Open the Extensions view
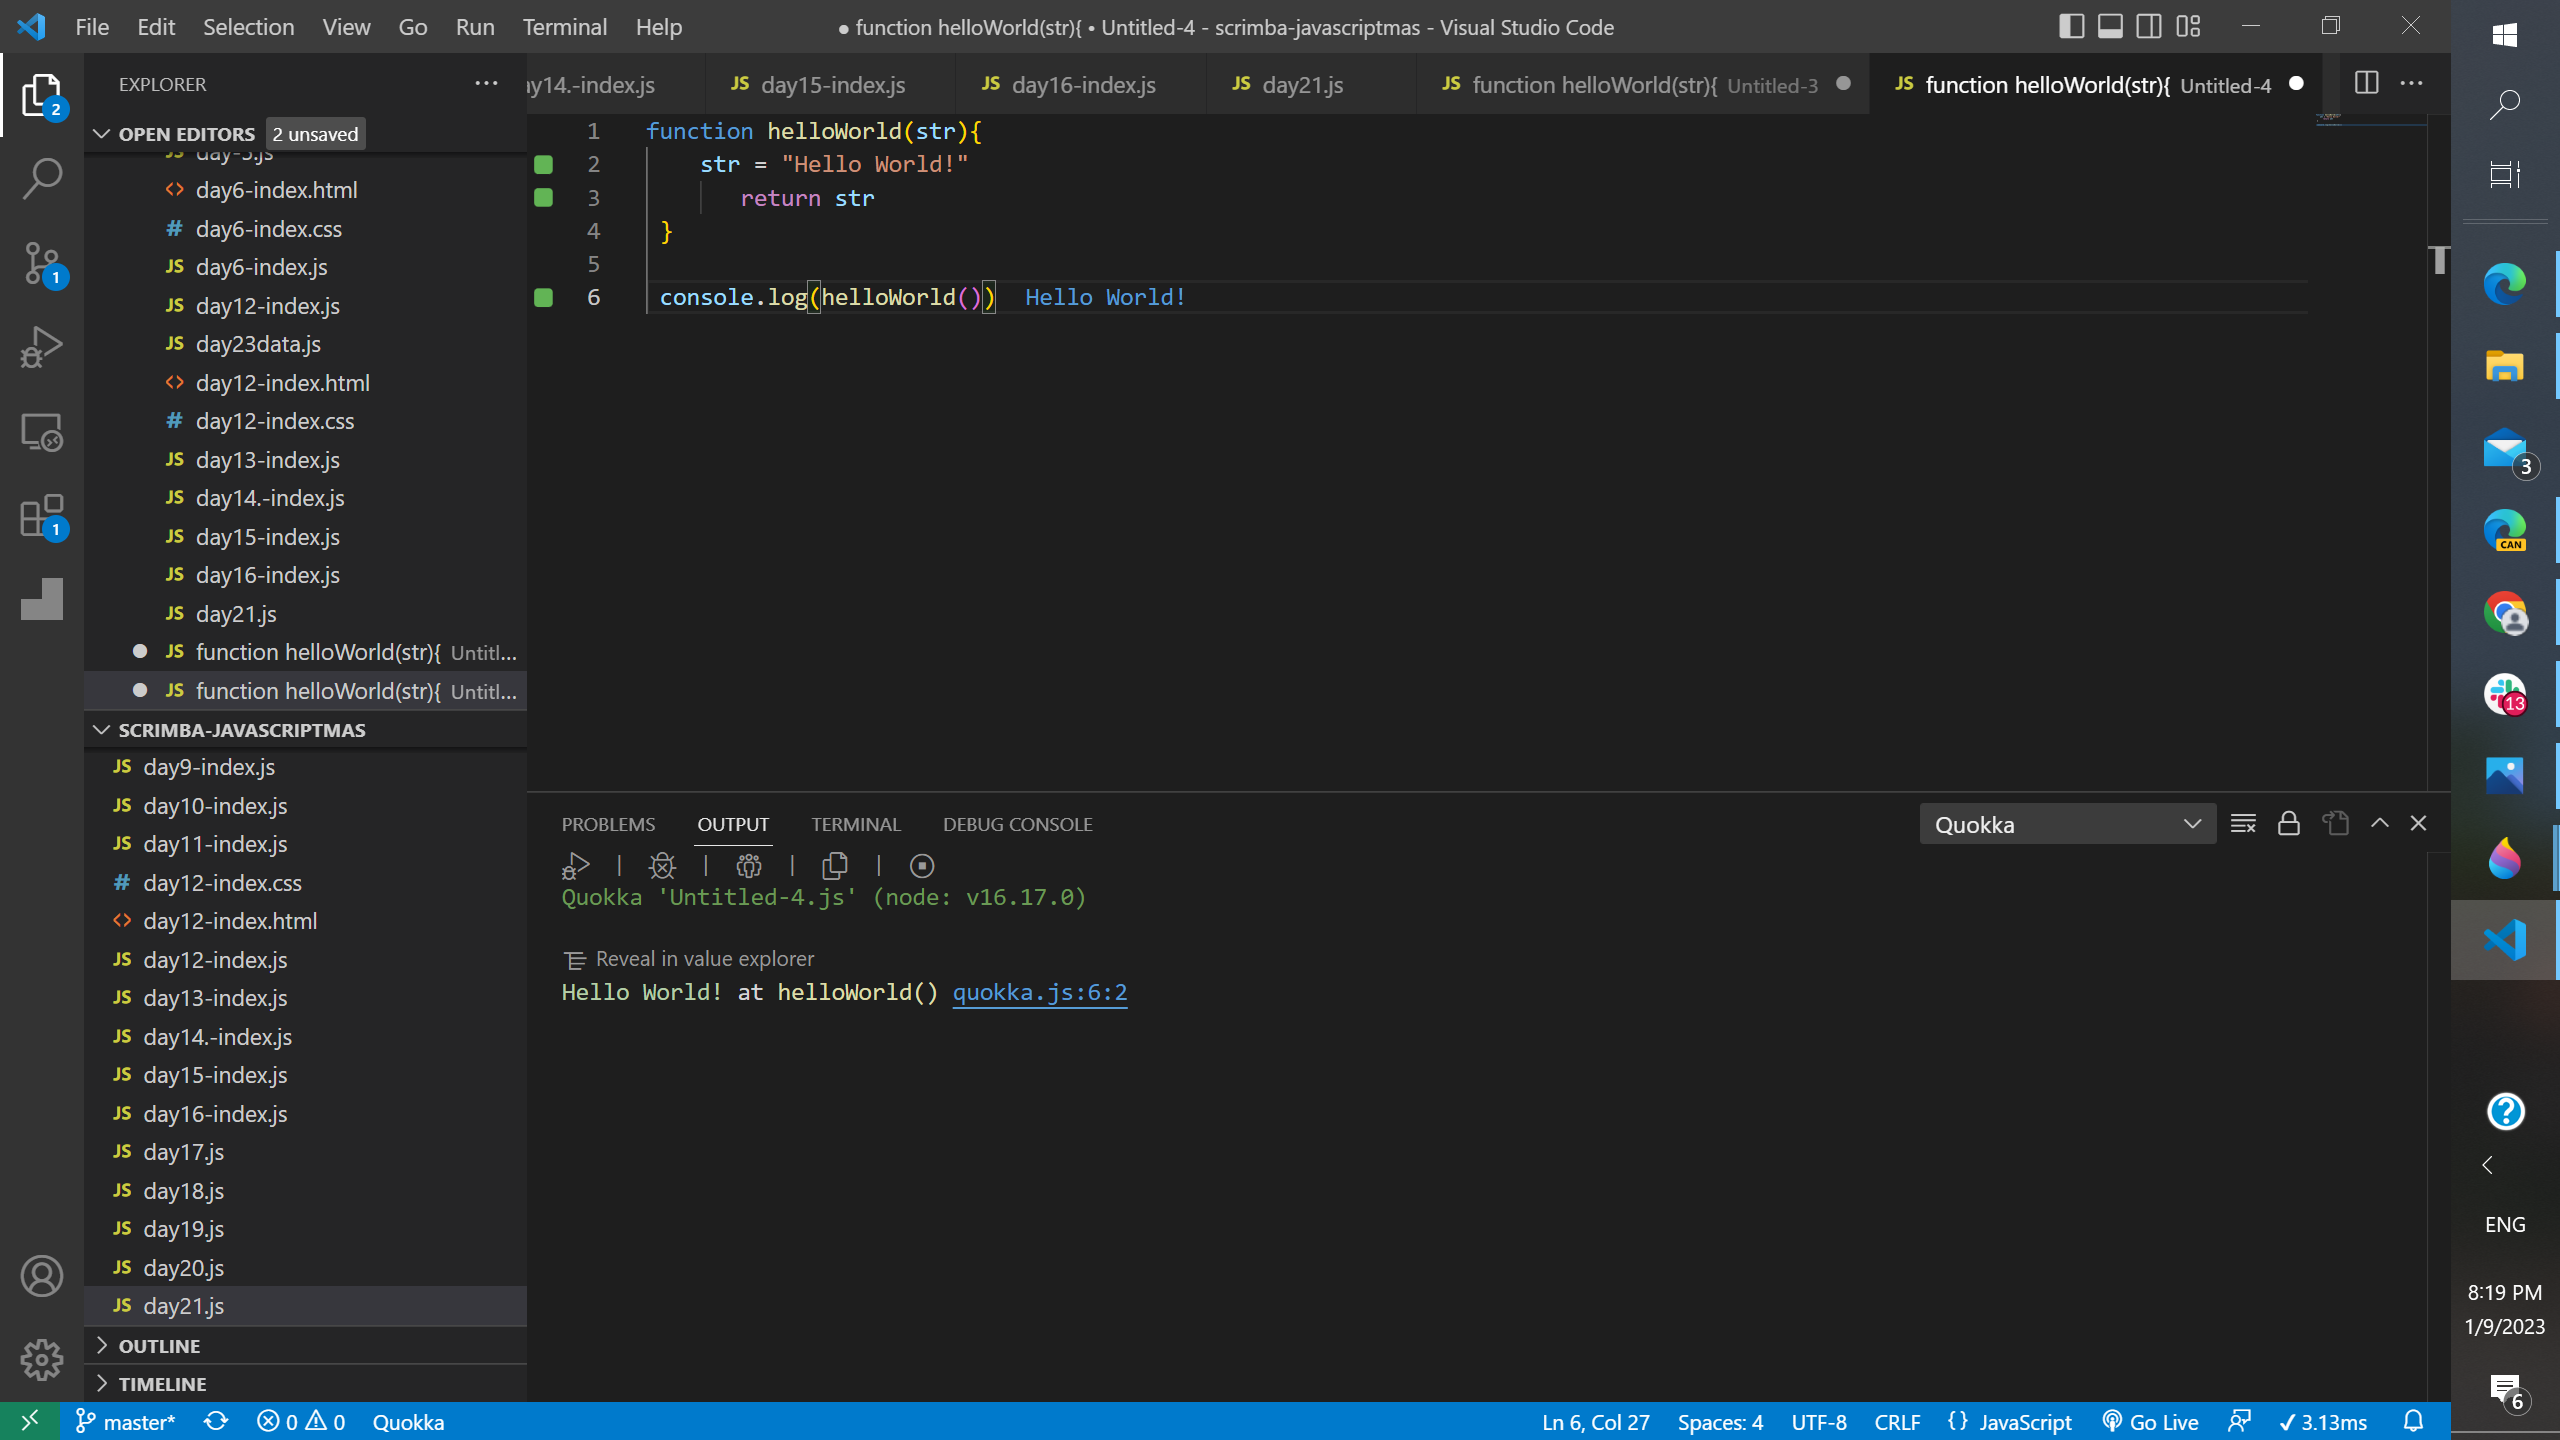The height and width of the screenshot is (1440, 2560). tap(42, 517)
